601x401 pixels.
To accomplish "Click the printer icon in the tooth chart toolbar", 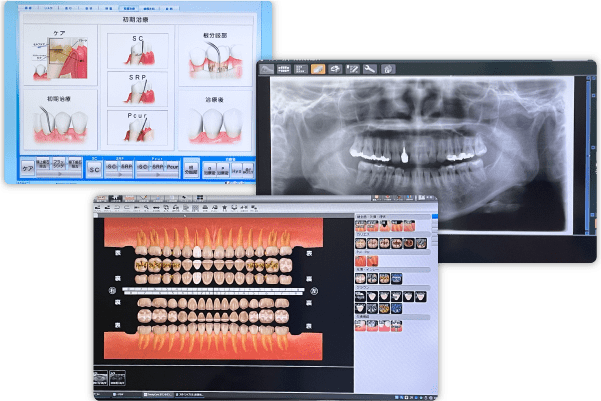I will tap(205, 208).
